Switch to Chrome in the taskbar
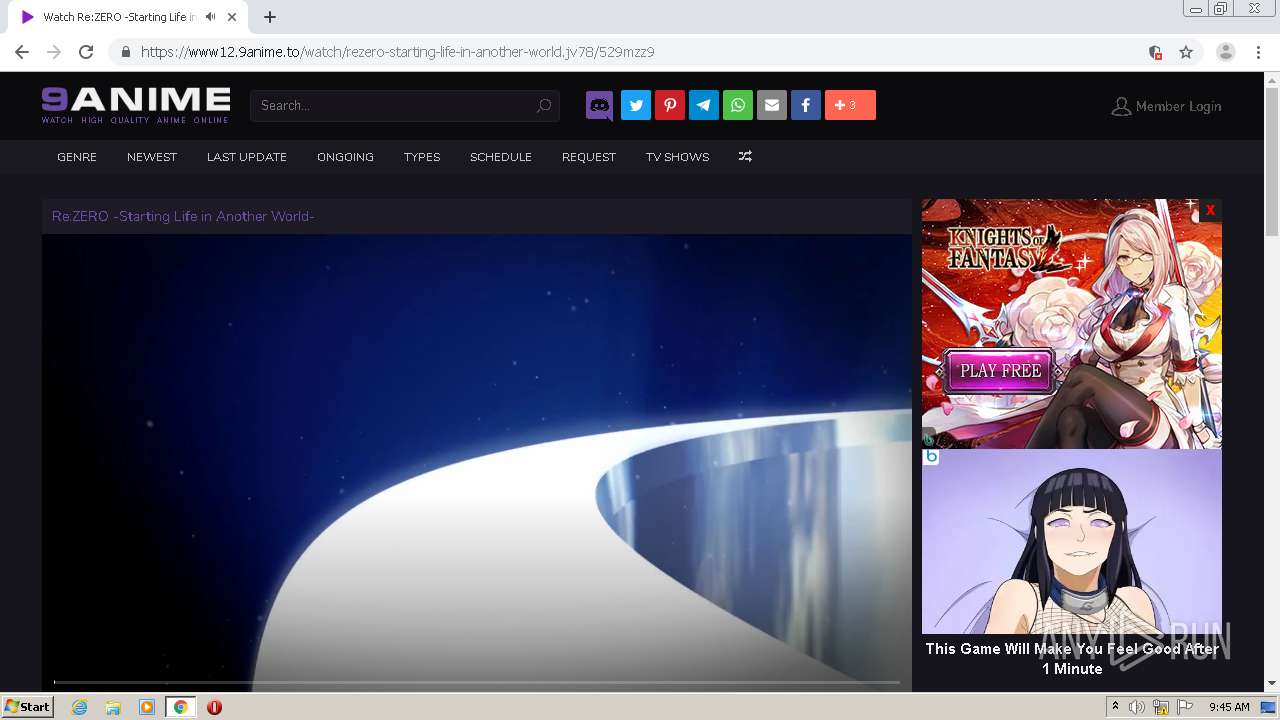 (180, 707)
